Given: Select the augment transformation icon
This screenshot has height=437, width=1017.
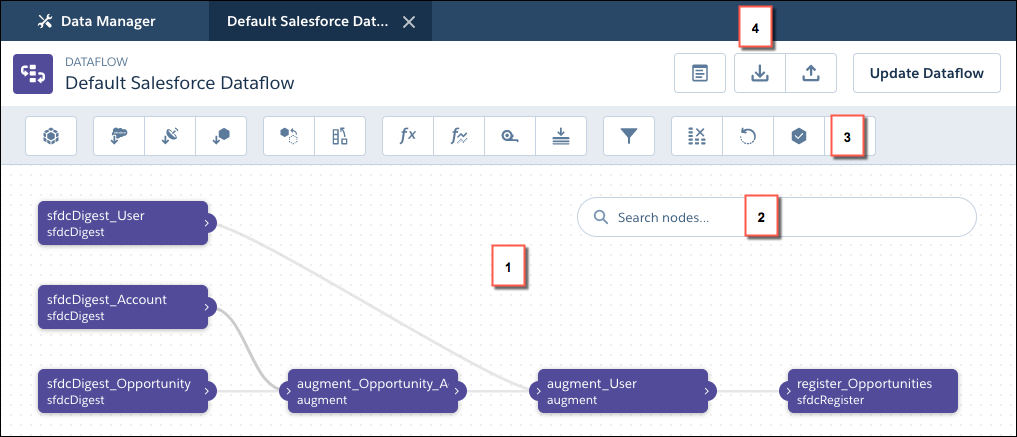Looking at the screenshot, I should tap(340, 137).
